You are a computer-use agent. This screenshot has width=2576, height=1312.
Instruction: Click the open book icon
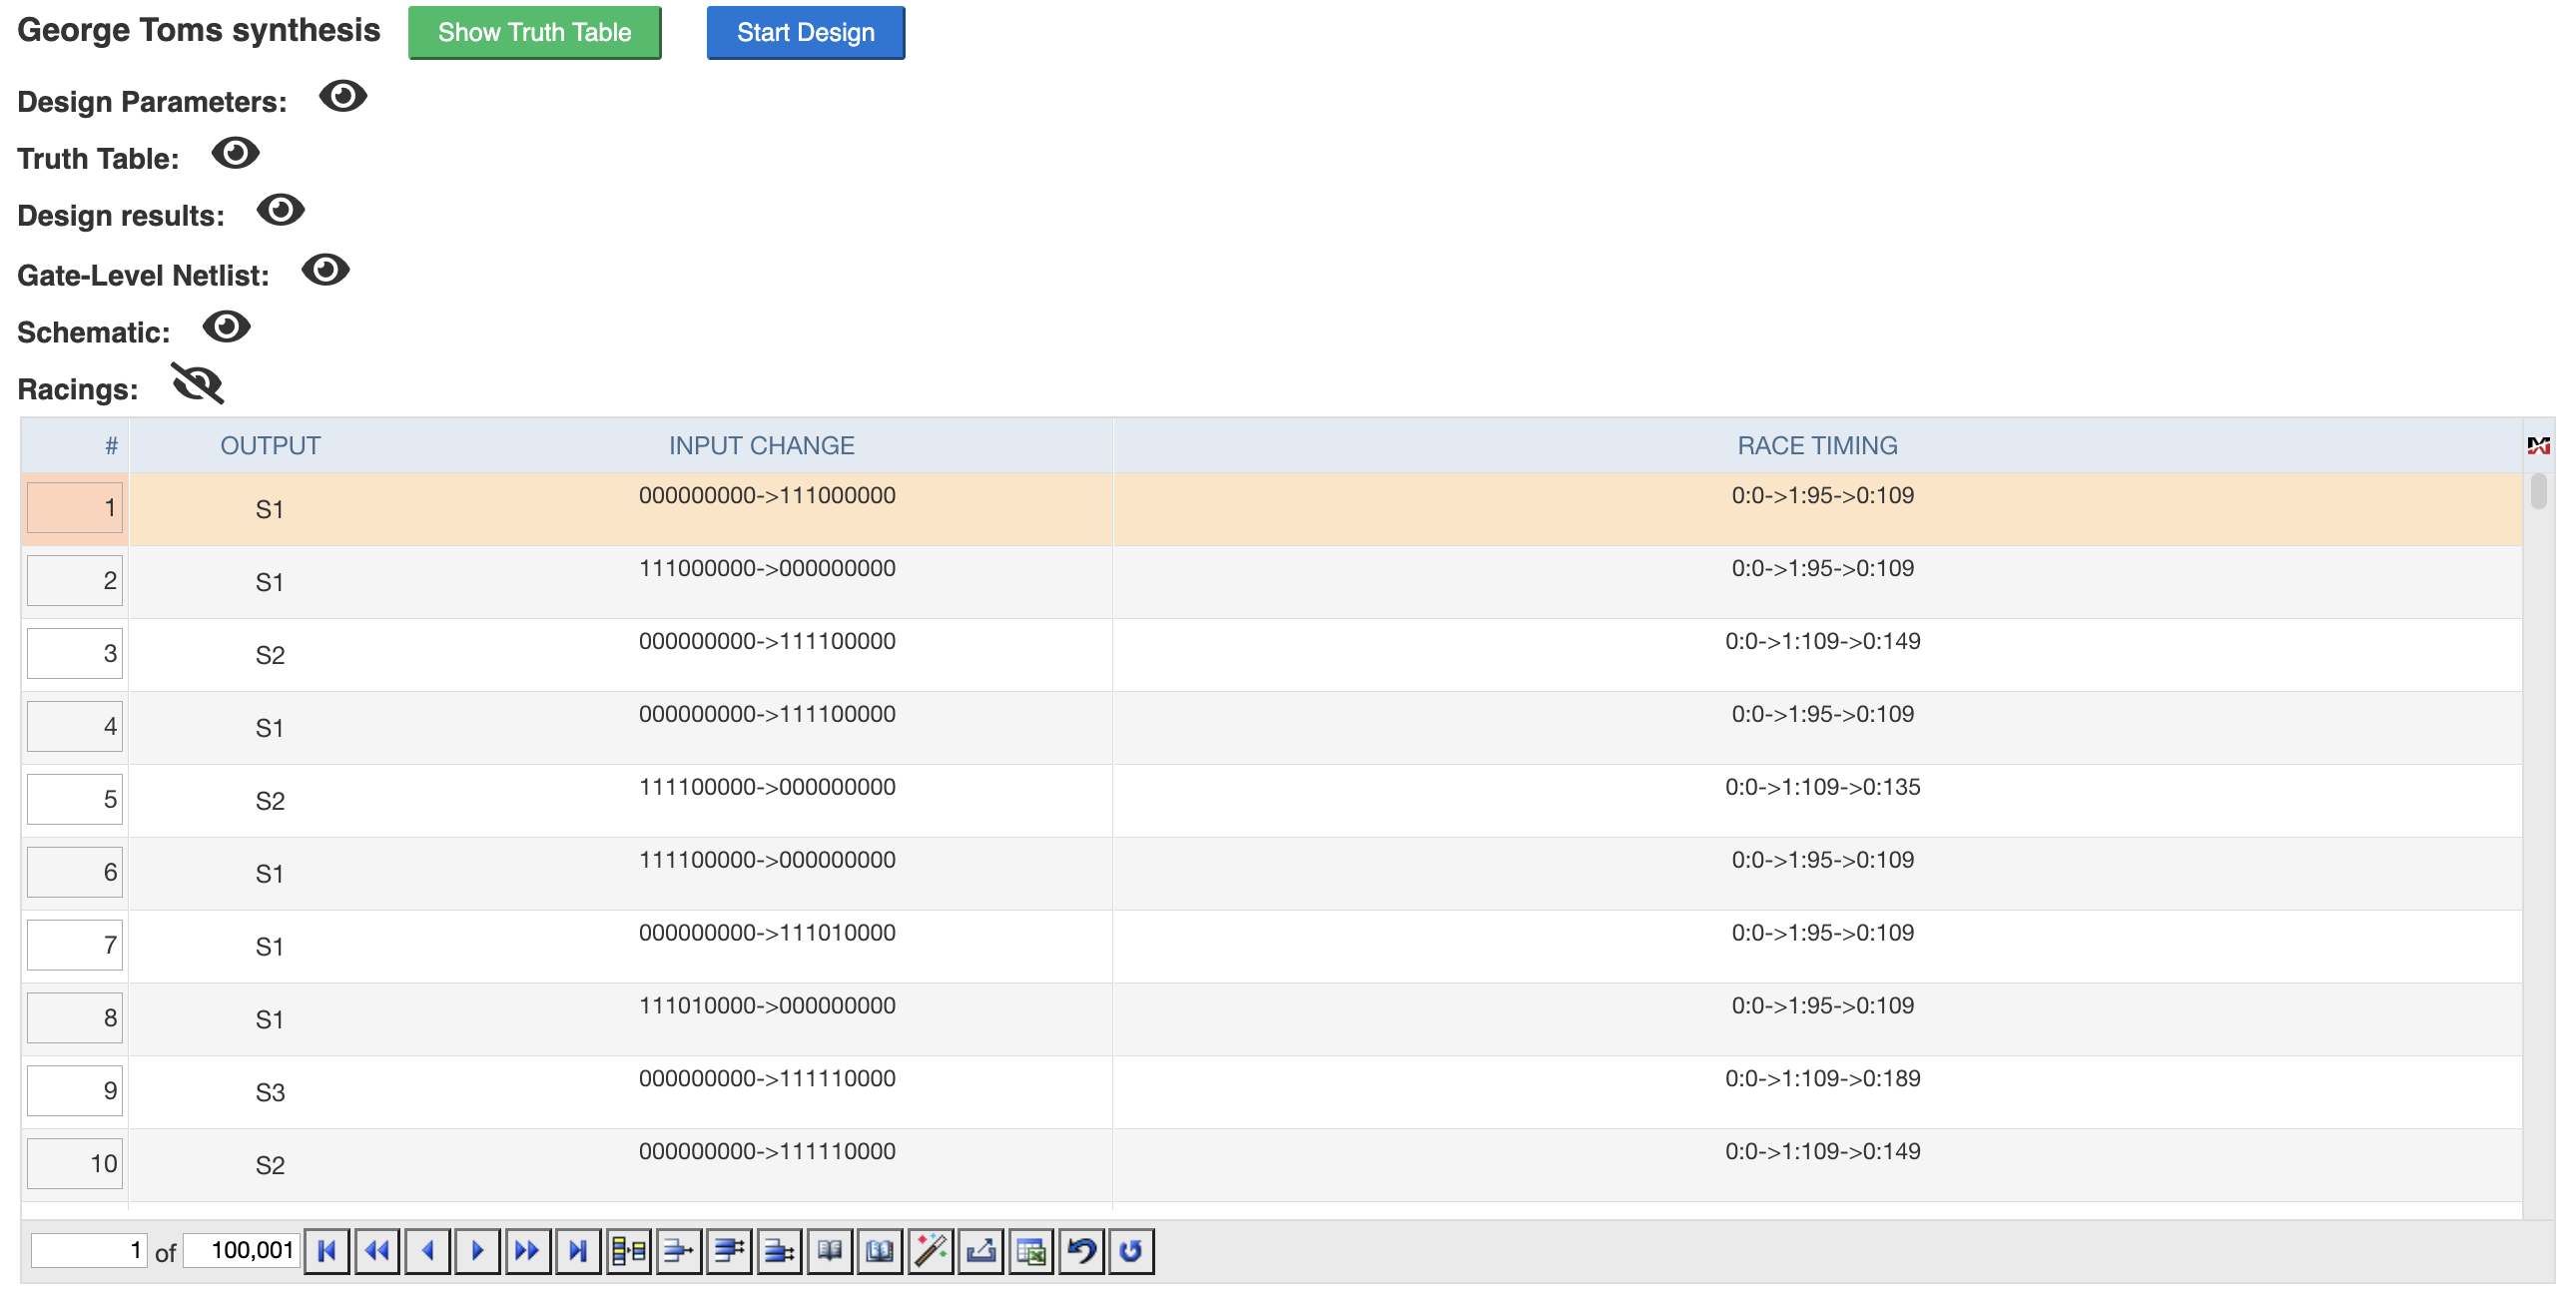(829, 1251)
